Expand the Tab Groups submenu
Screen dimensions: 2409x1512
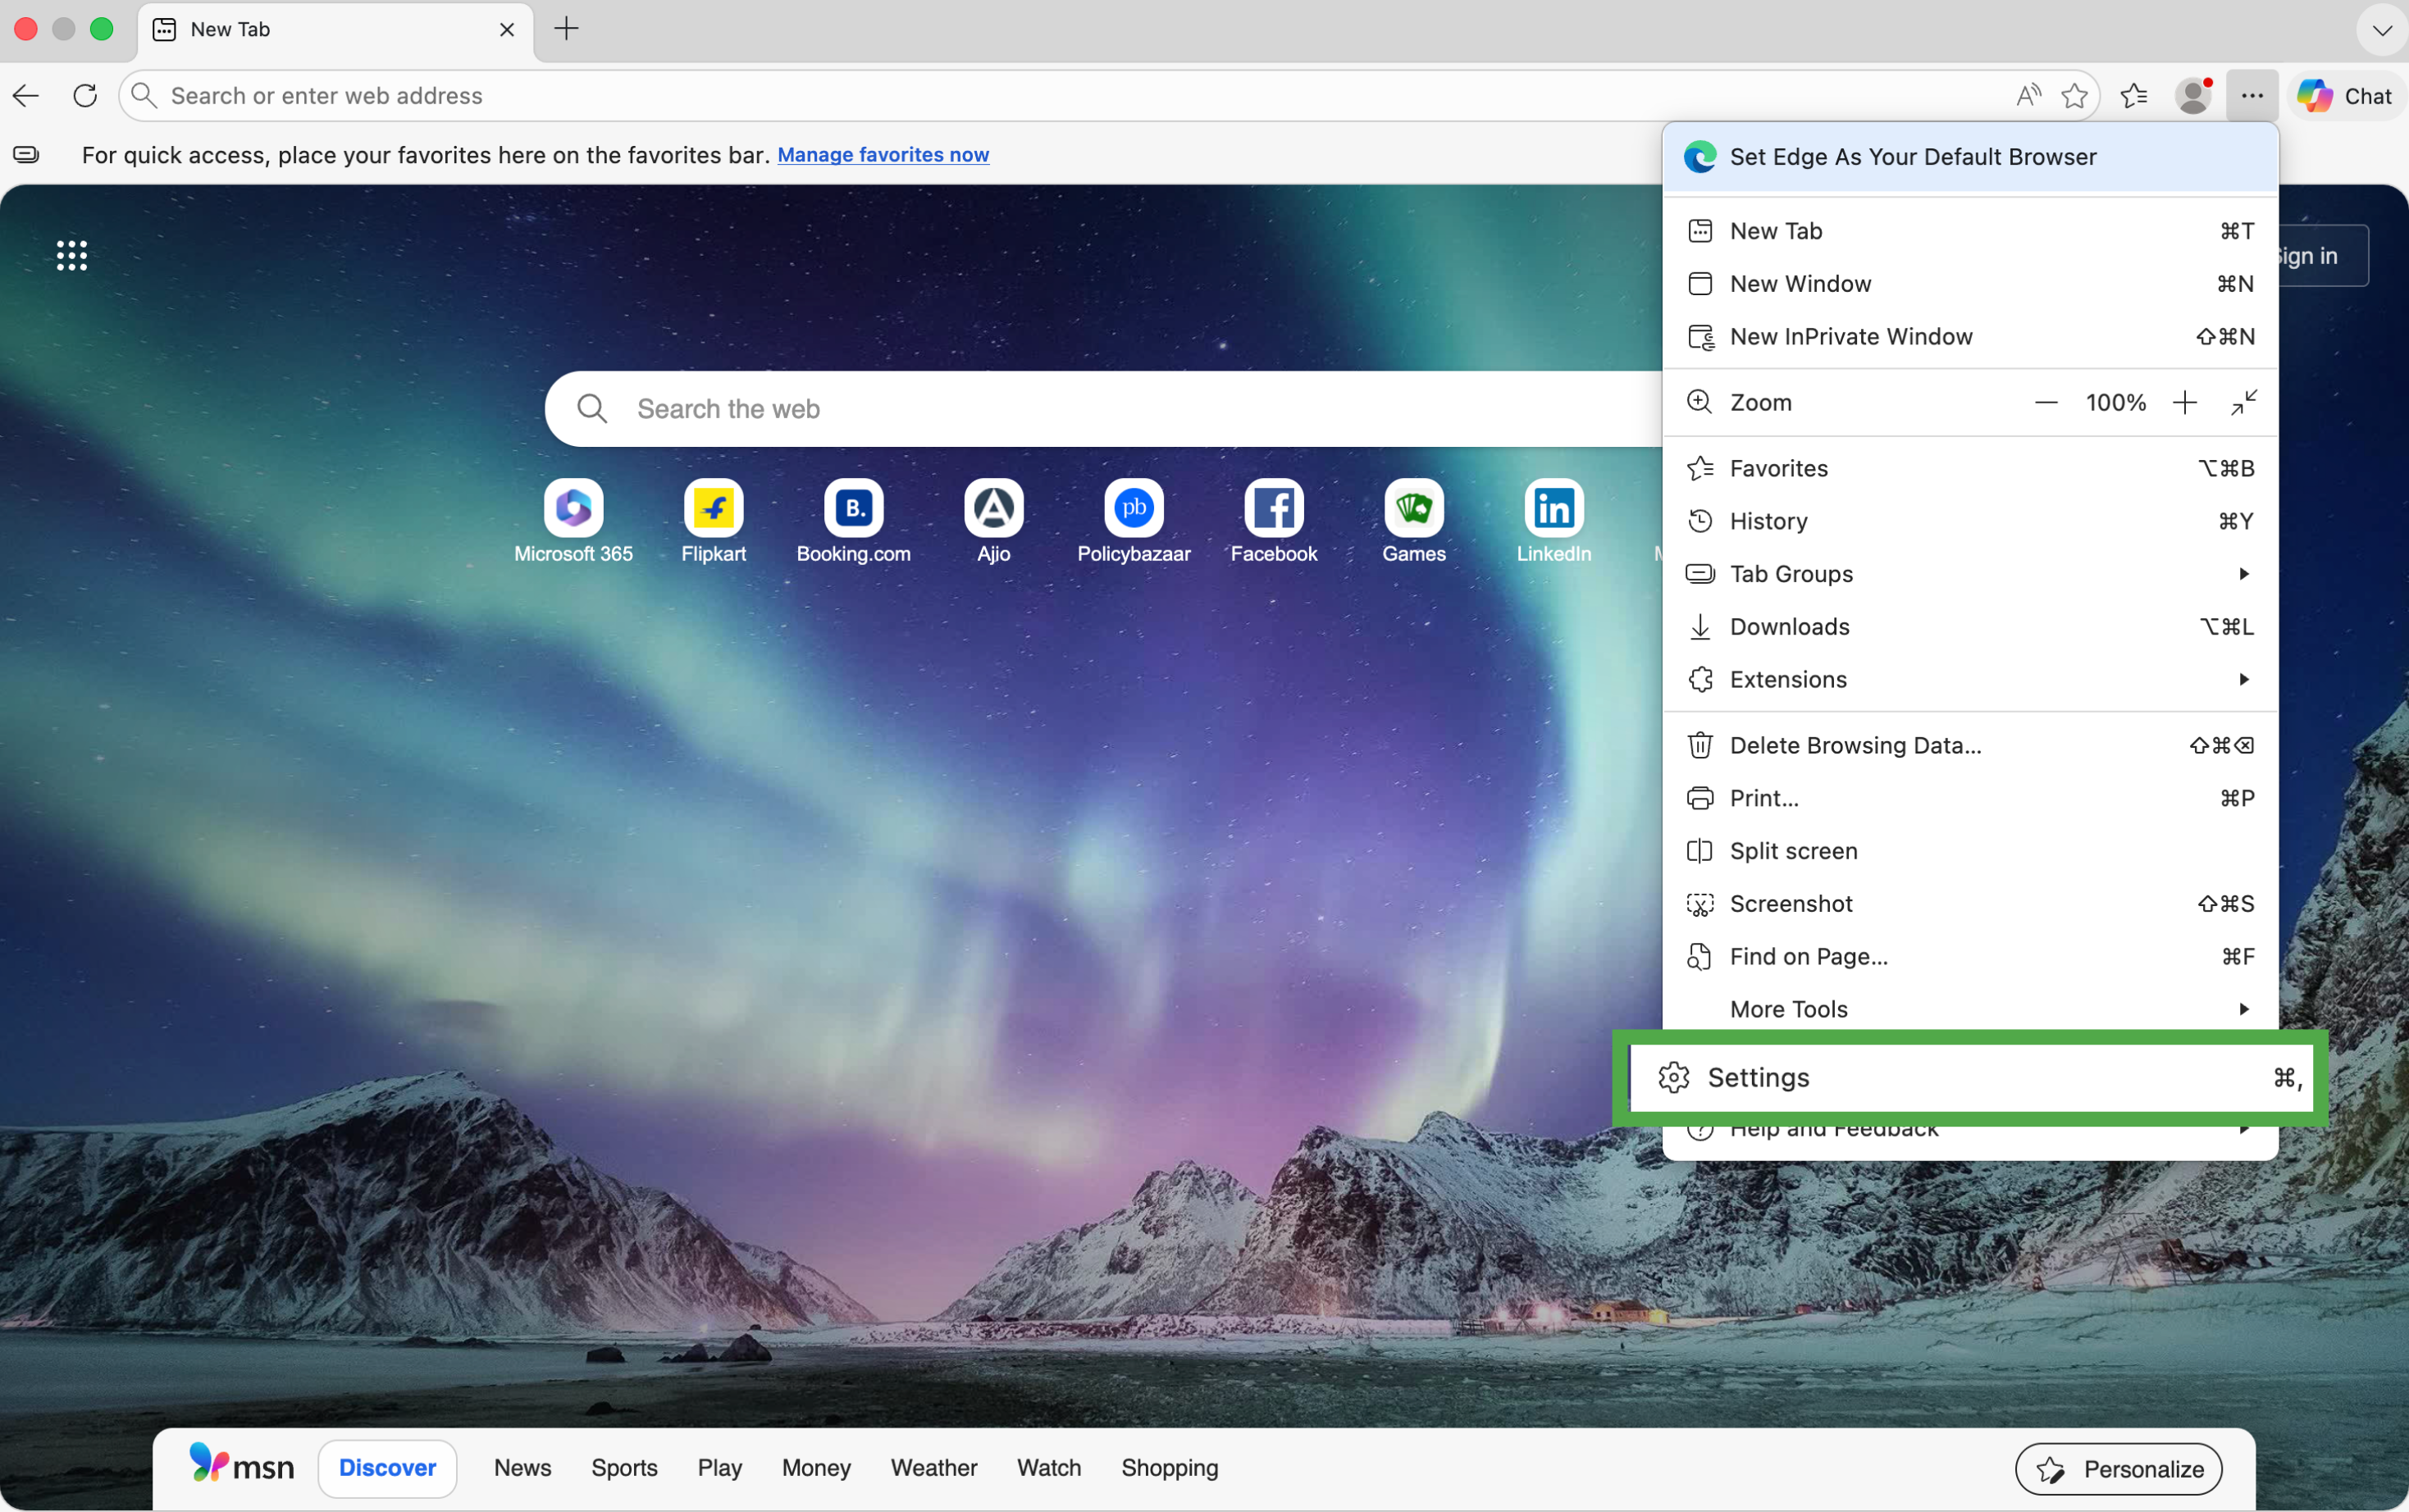coord(1970,573)
